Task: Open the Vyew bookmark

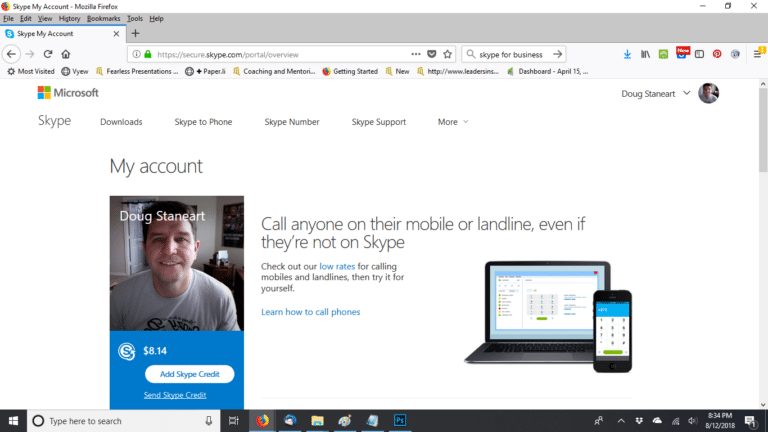Action: (74, 72)
